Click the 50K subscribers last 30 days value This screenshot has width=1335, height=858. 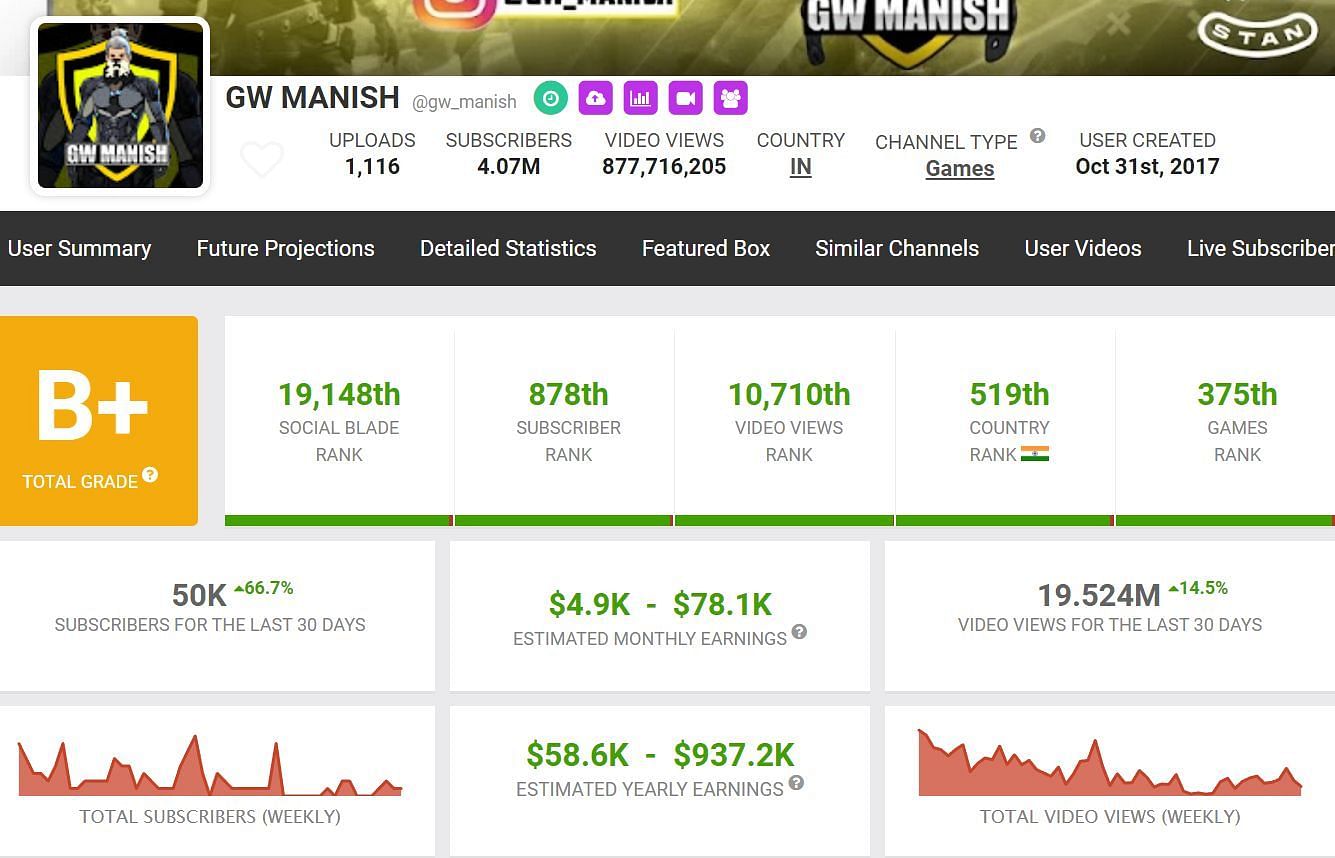(199, 596)
